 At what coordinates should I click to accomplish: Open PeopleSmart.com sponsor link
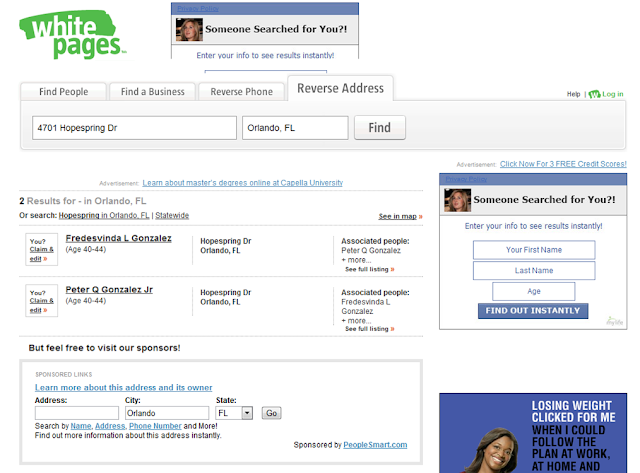tap(375, 445)
